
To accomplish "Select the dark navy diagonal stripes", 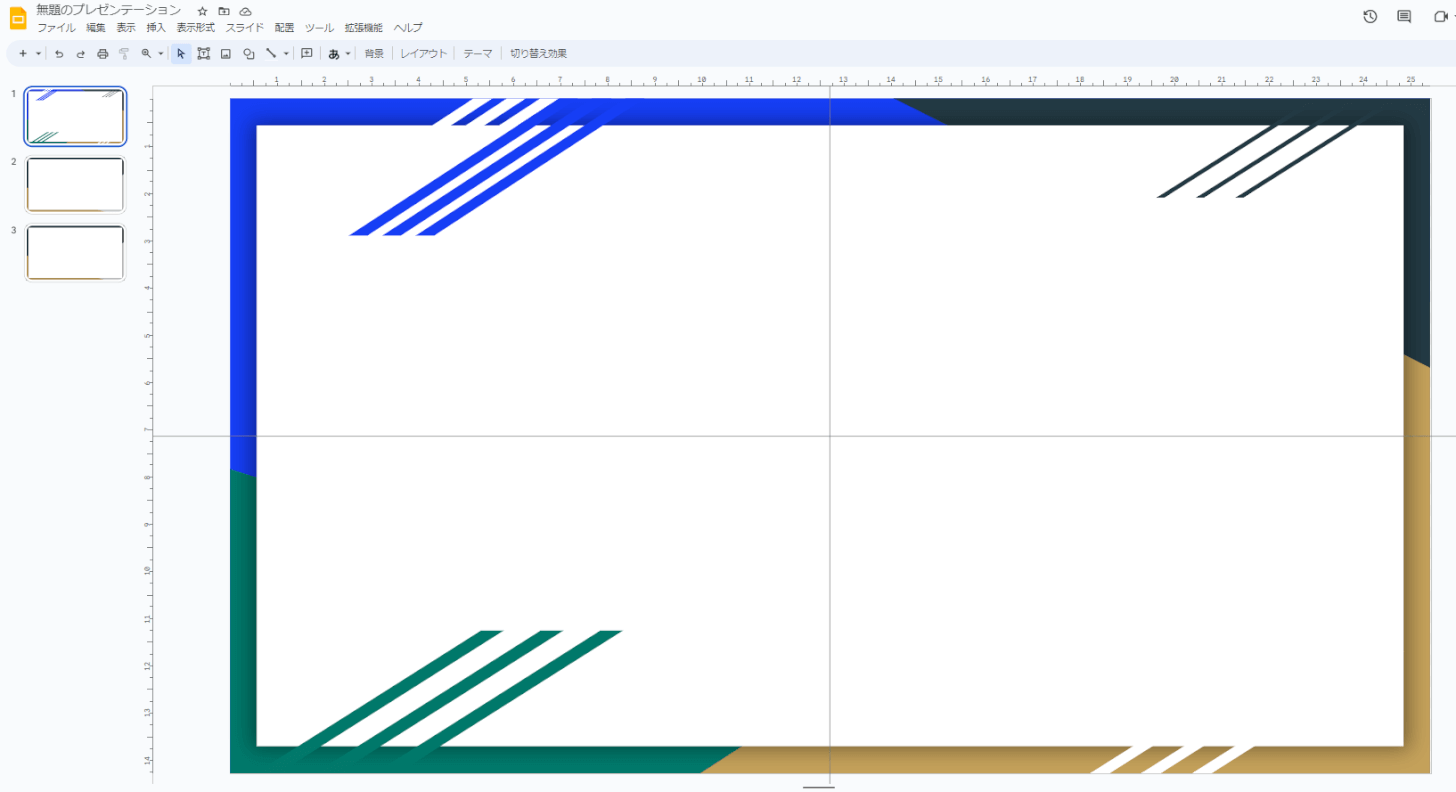I will coord(1265,158).
